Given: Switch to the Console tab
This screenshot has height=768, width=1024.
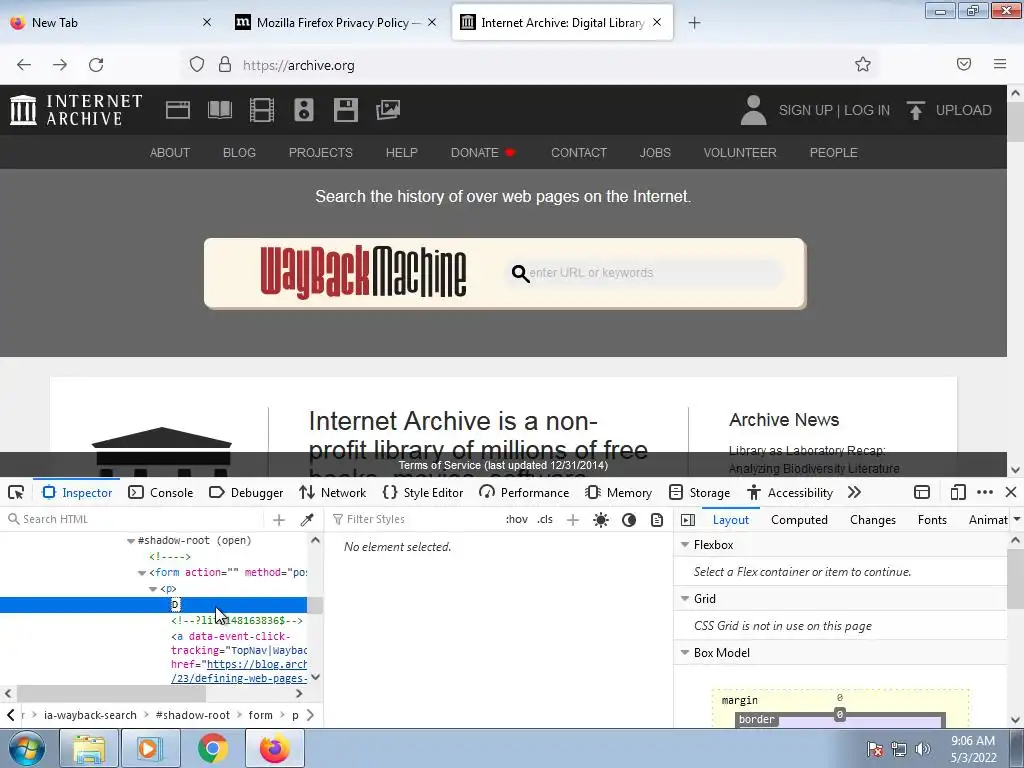Looking at the screenshot, I should pos(161,492).
